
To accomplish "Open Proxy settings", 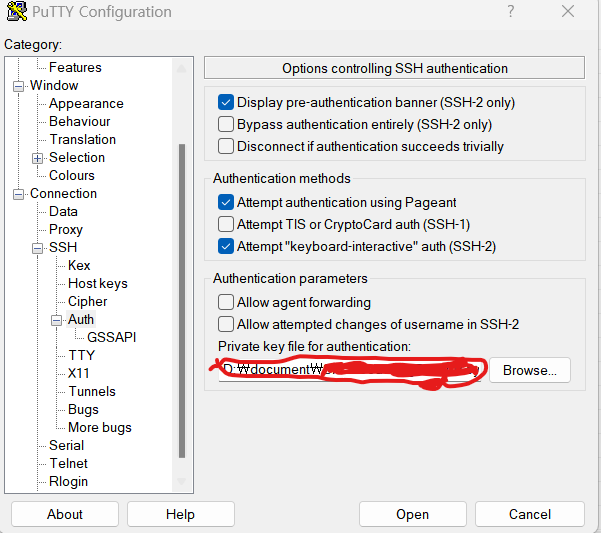I will point(66,230).
